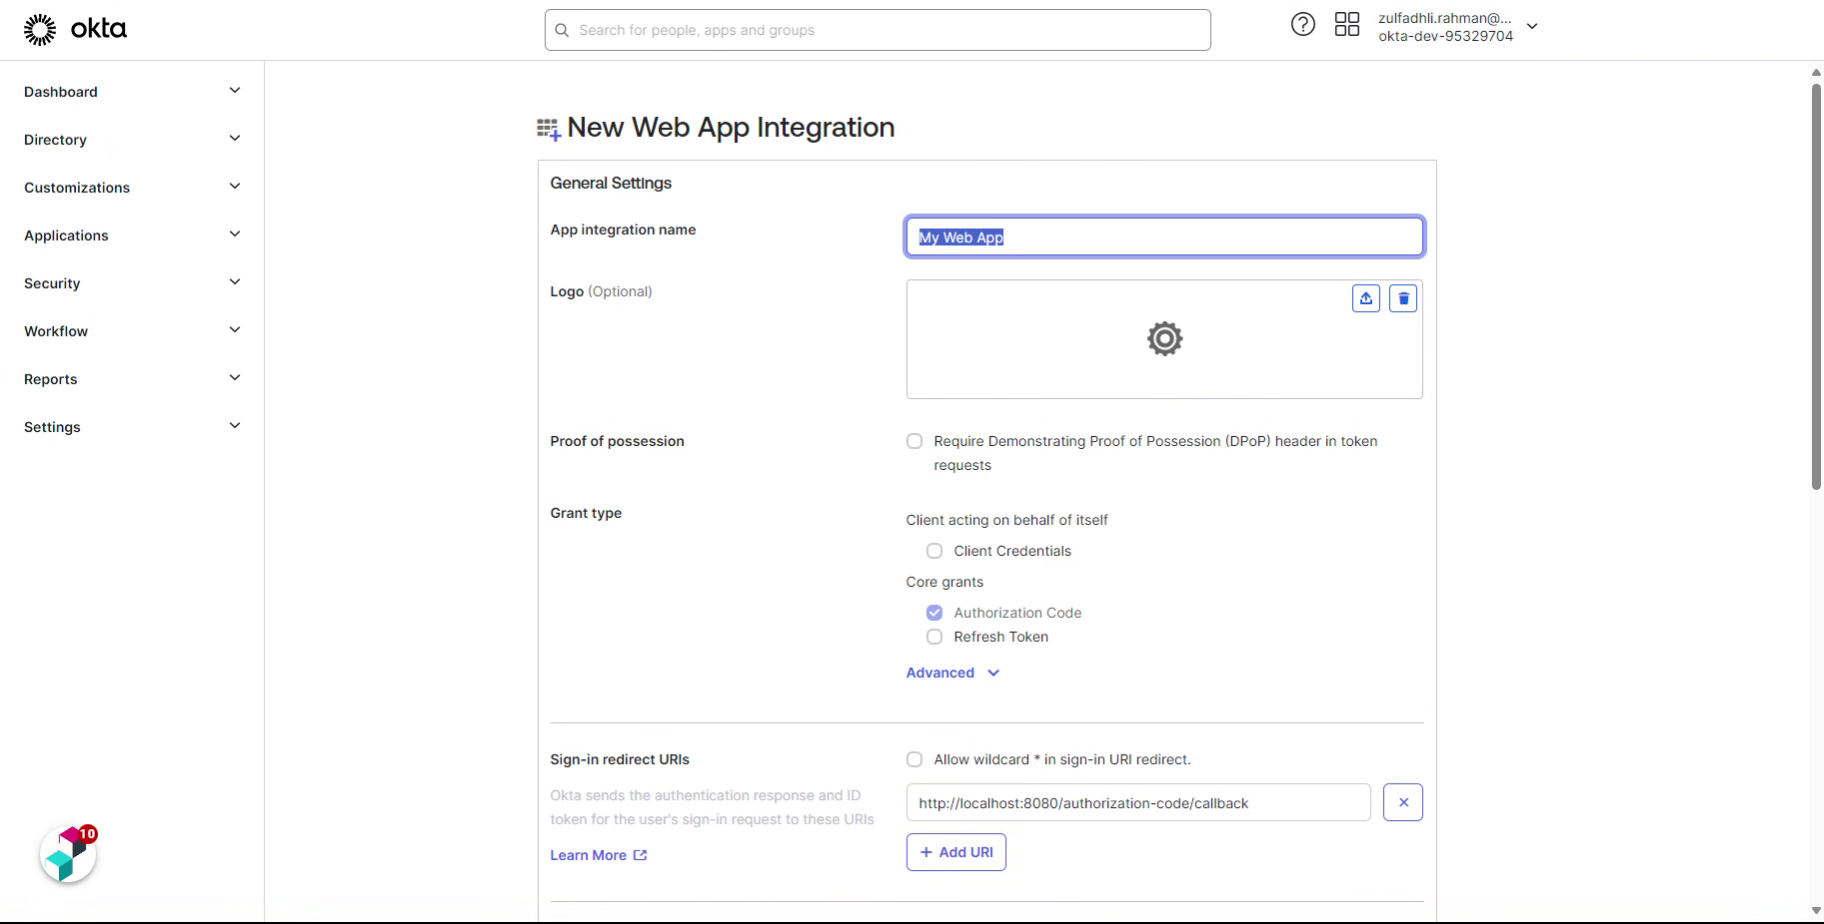This screenshot has width=1824, height=924.
Task: Click the gear logo placeholder
Action: (1165, 339)
